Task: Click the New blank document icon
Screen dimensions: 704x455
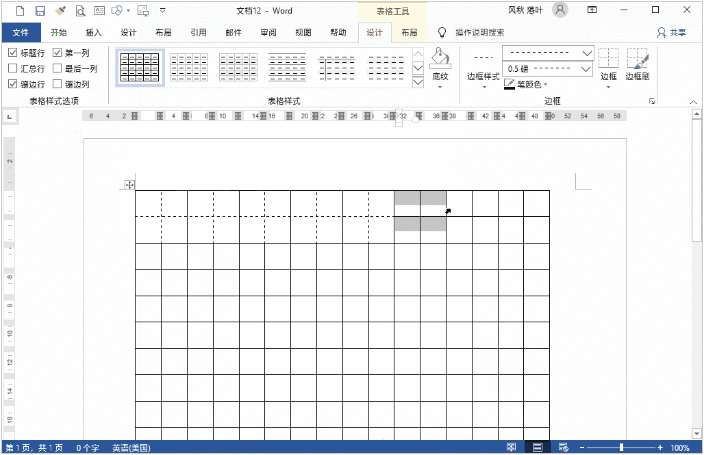Action: (x=20, y=10)
